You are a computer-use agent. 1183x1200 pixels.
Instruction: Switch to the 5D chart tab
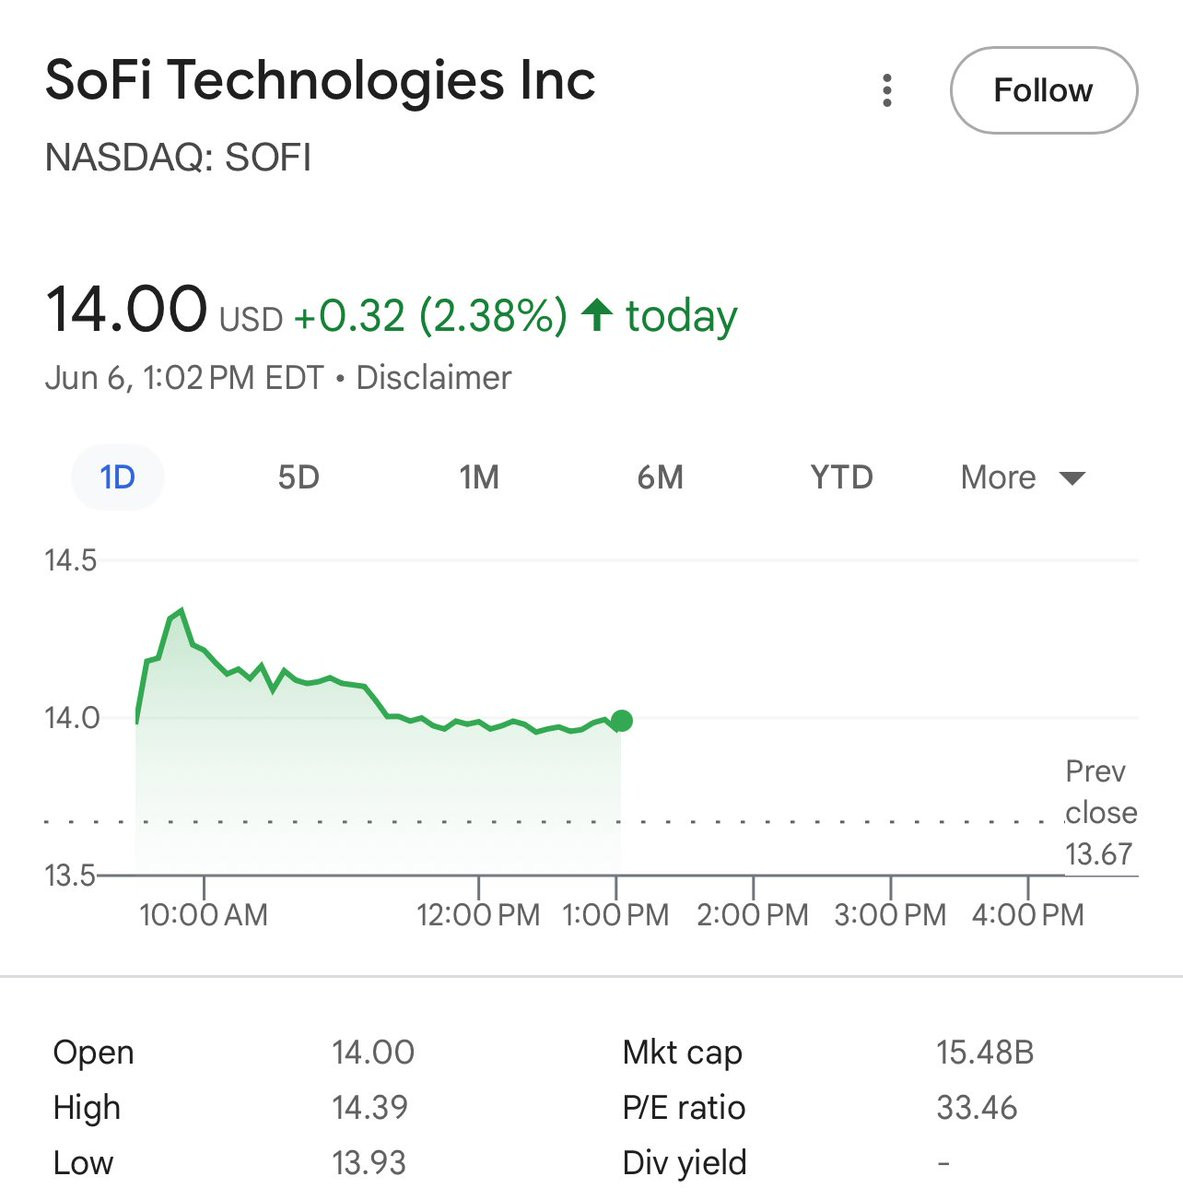[298, 477]
